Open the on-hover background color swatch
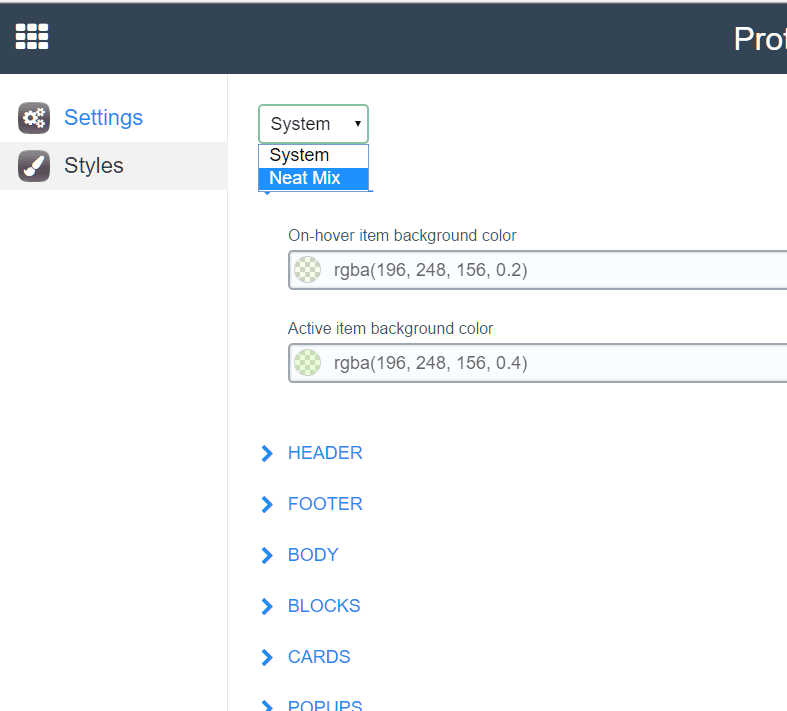This screenshot has height=711, width=787. coord(308,270)
